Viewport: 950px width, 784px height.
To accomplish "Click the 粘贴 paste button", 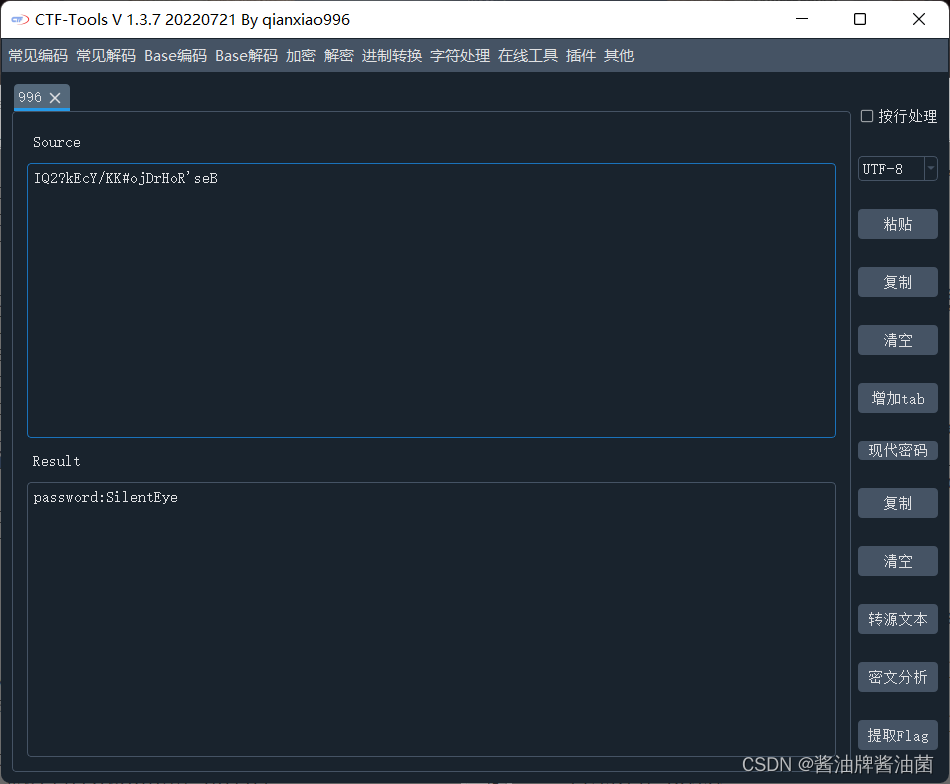I will [898, 224].
